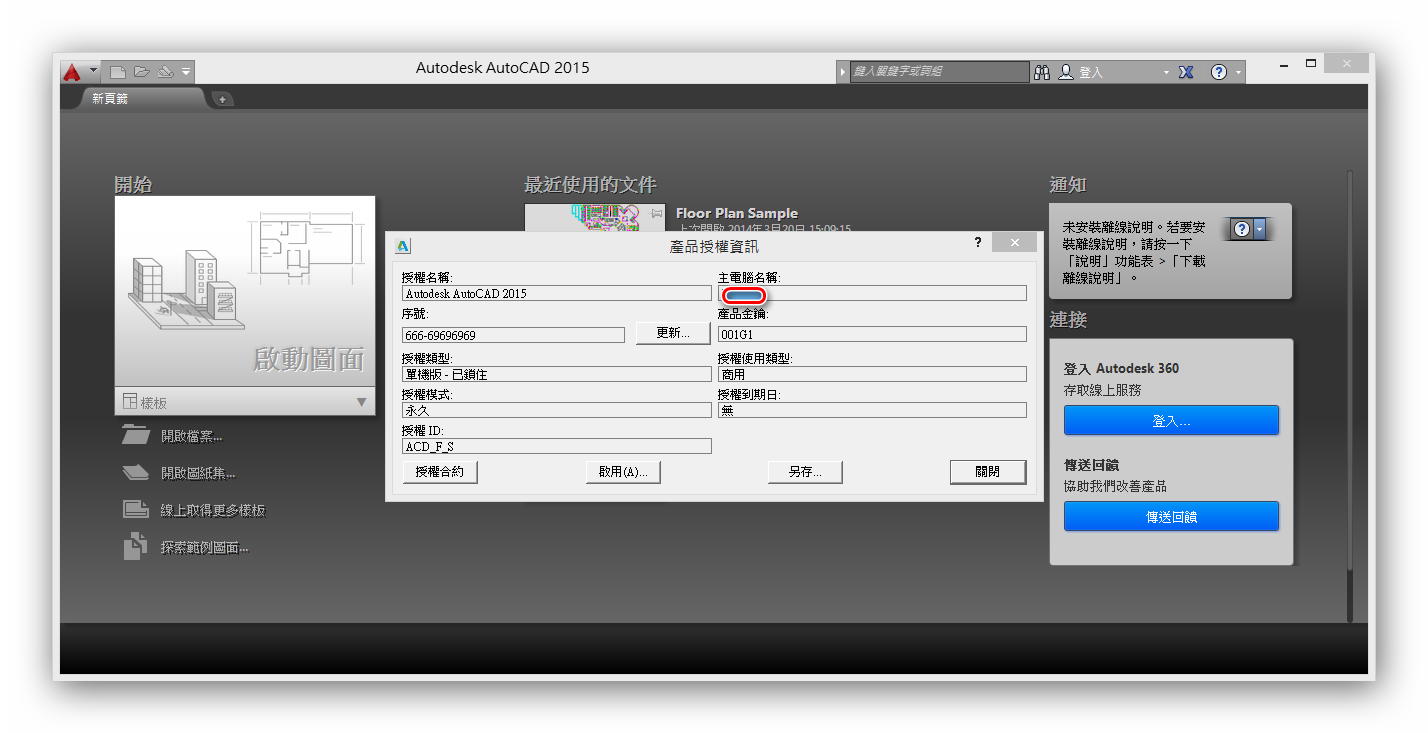Click the help icon in the notification panel
Screen dimensions: 1428x733
point(1241,229)
